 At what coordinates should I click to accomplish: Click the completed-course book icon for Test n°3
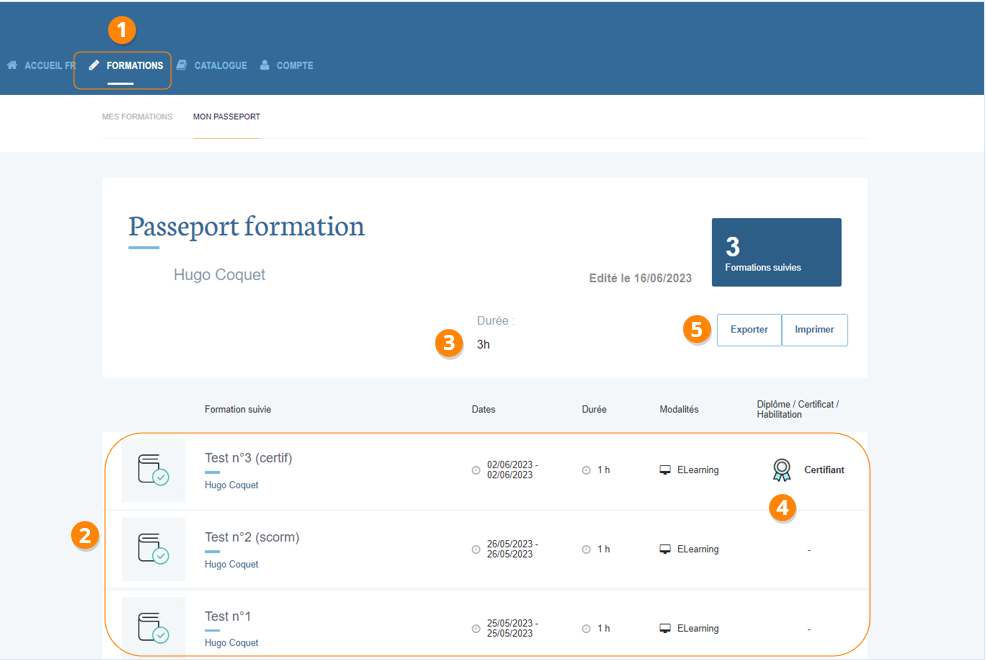[x=153, y=470]
